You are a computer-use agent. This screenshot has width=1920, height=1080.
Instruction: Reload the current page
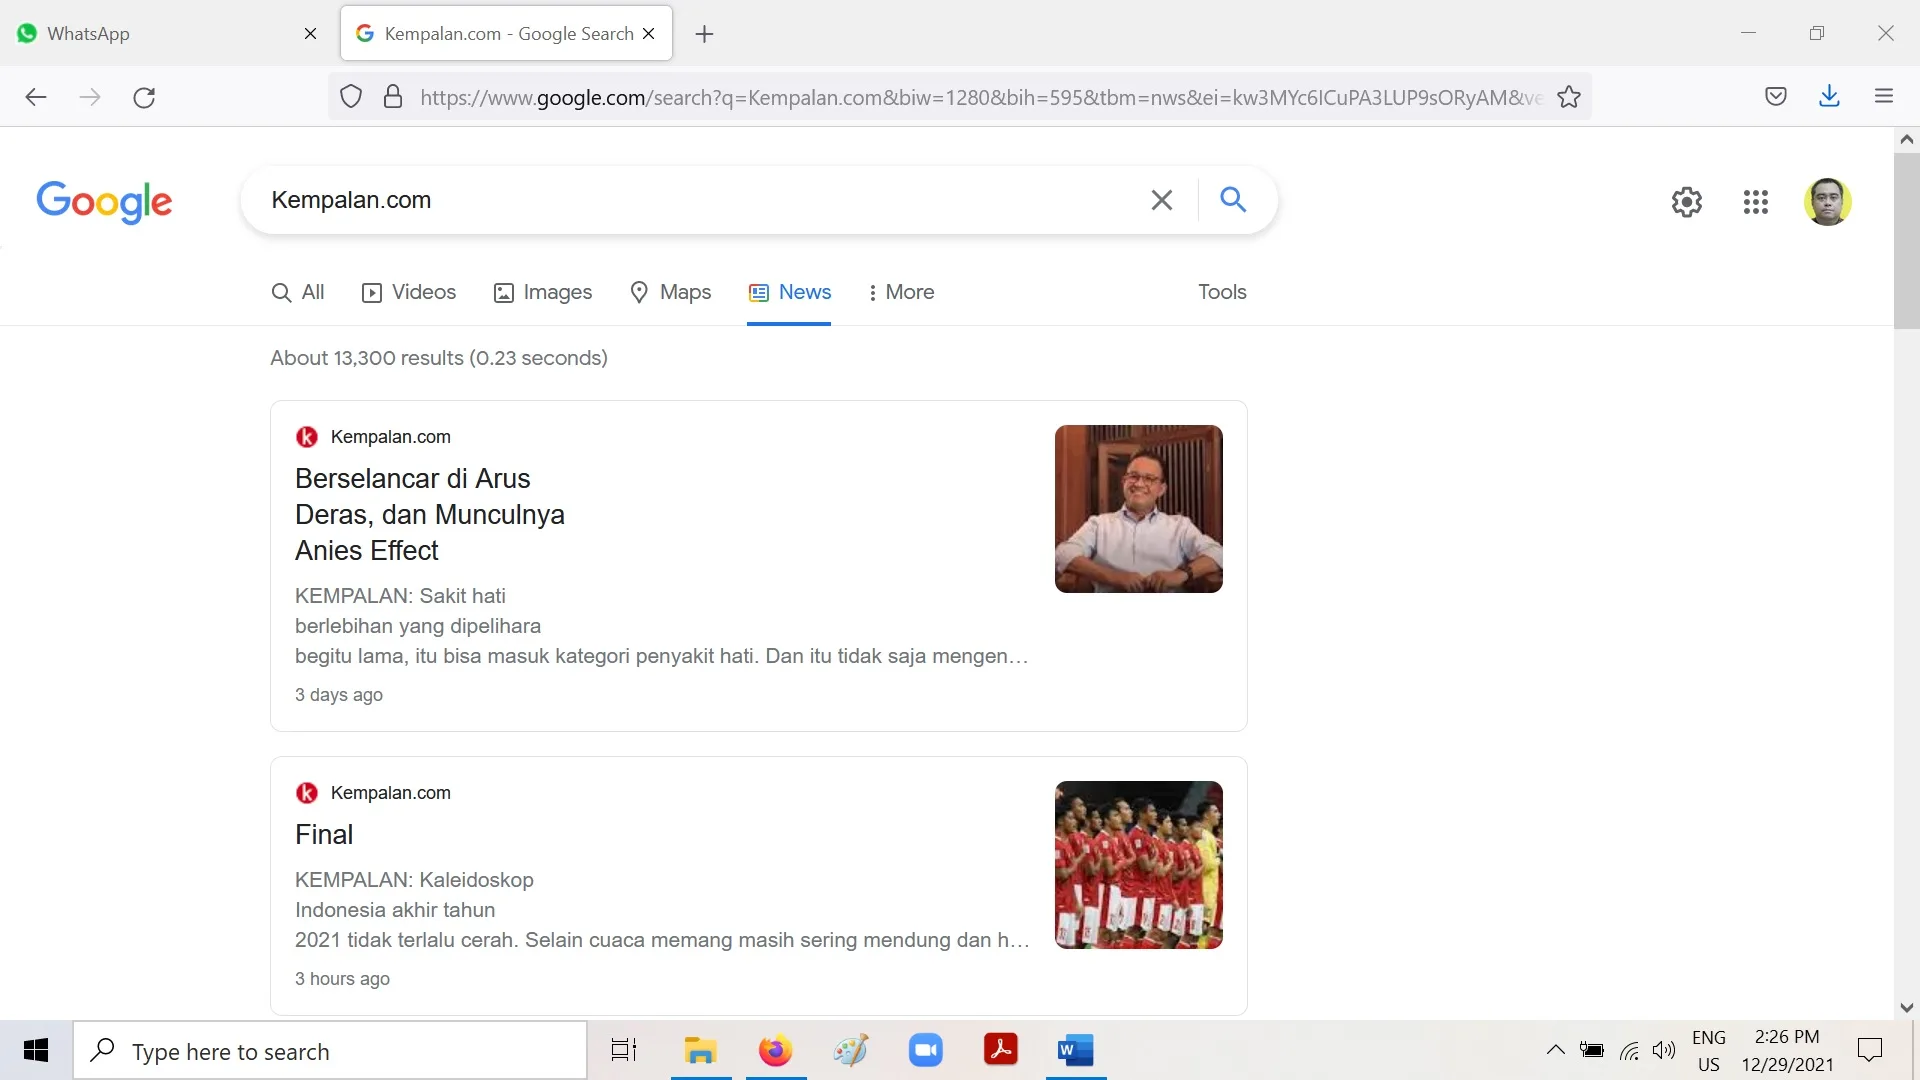click(144, 97)
